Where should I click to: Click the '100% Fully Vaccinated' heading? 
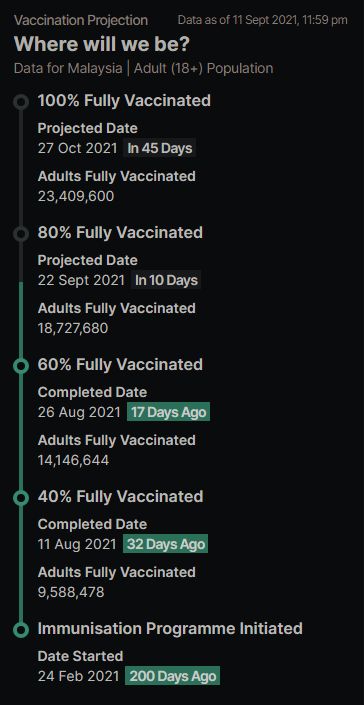coord(124,100)
